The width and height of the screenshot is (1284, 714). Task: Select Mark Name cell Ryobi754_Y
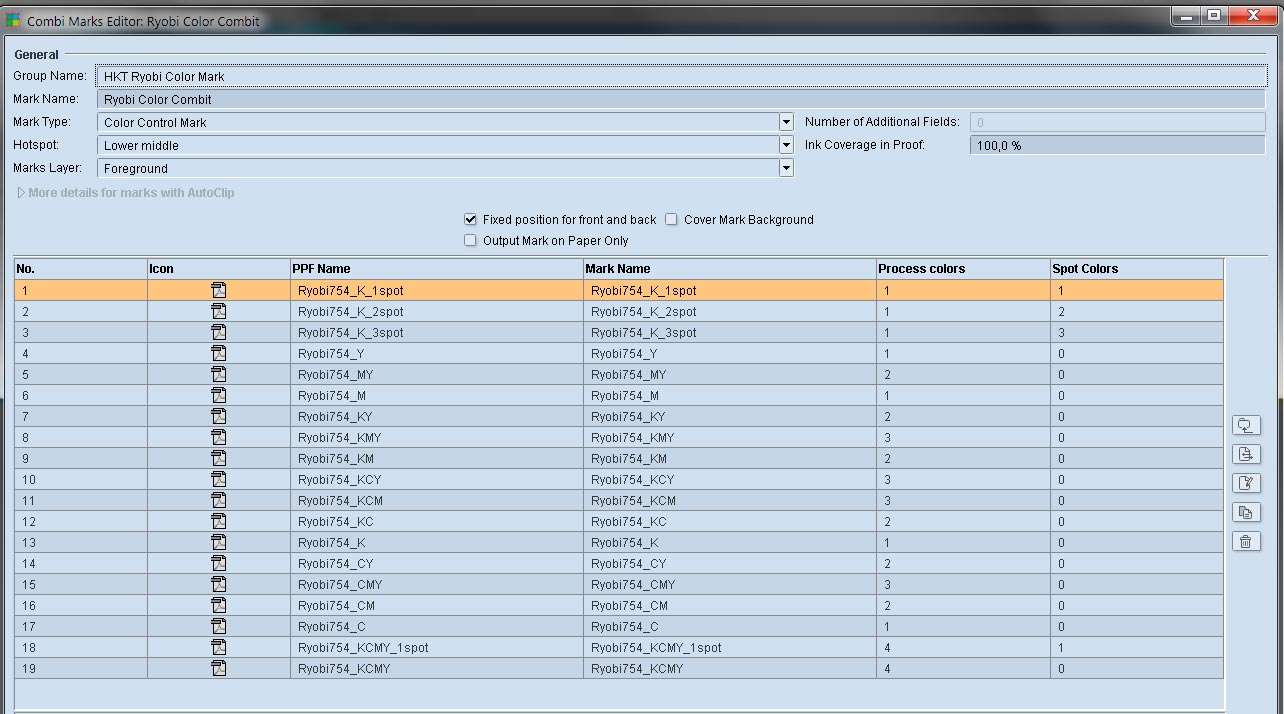(x=730, y=353)
